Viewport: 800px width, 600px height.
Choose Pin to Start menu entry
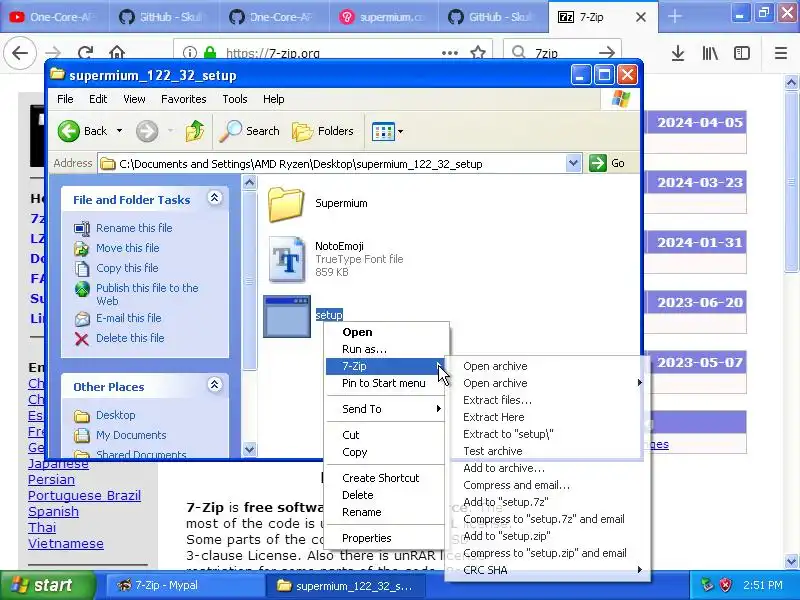tap(387, 383)
